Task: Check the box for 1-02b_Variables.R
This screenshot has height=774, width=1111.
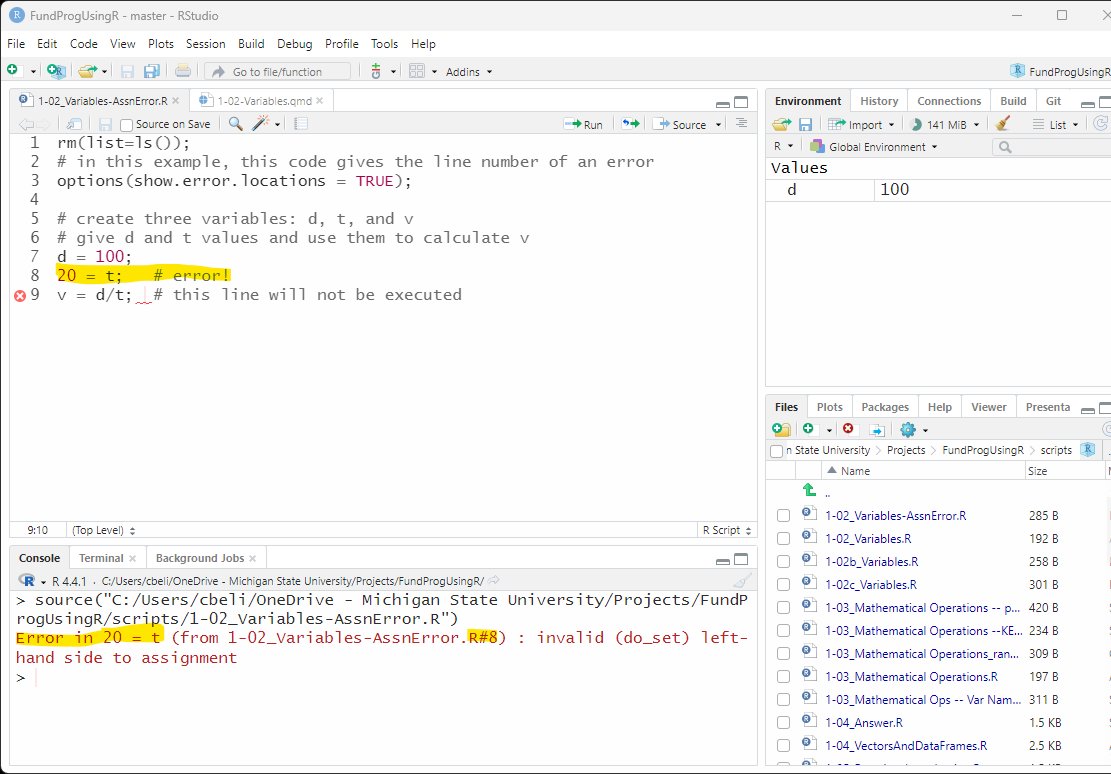Action: point(783,561)
